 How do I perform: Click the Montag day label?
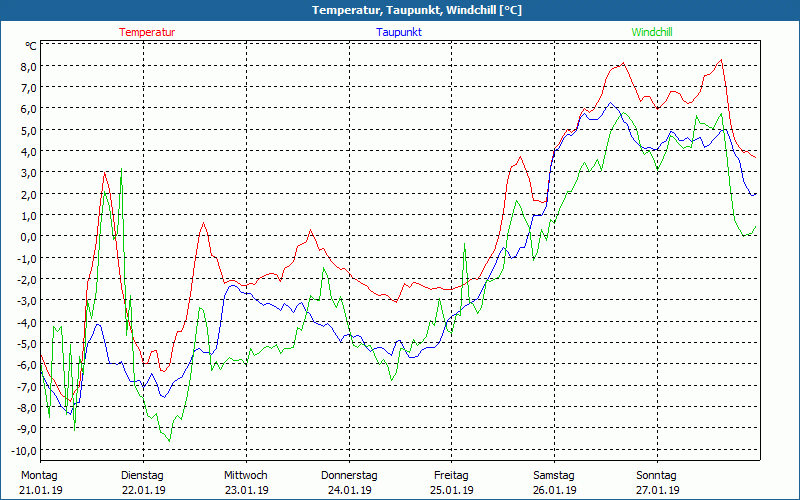point(39,476)
